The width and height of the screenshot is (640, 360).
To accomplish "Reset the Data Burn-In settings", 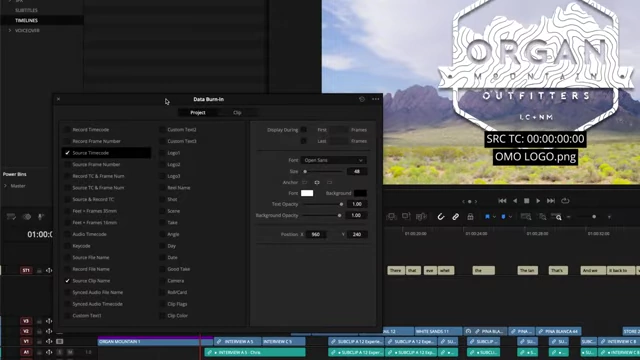I will click(362, 99).
